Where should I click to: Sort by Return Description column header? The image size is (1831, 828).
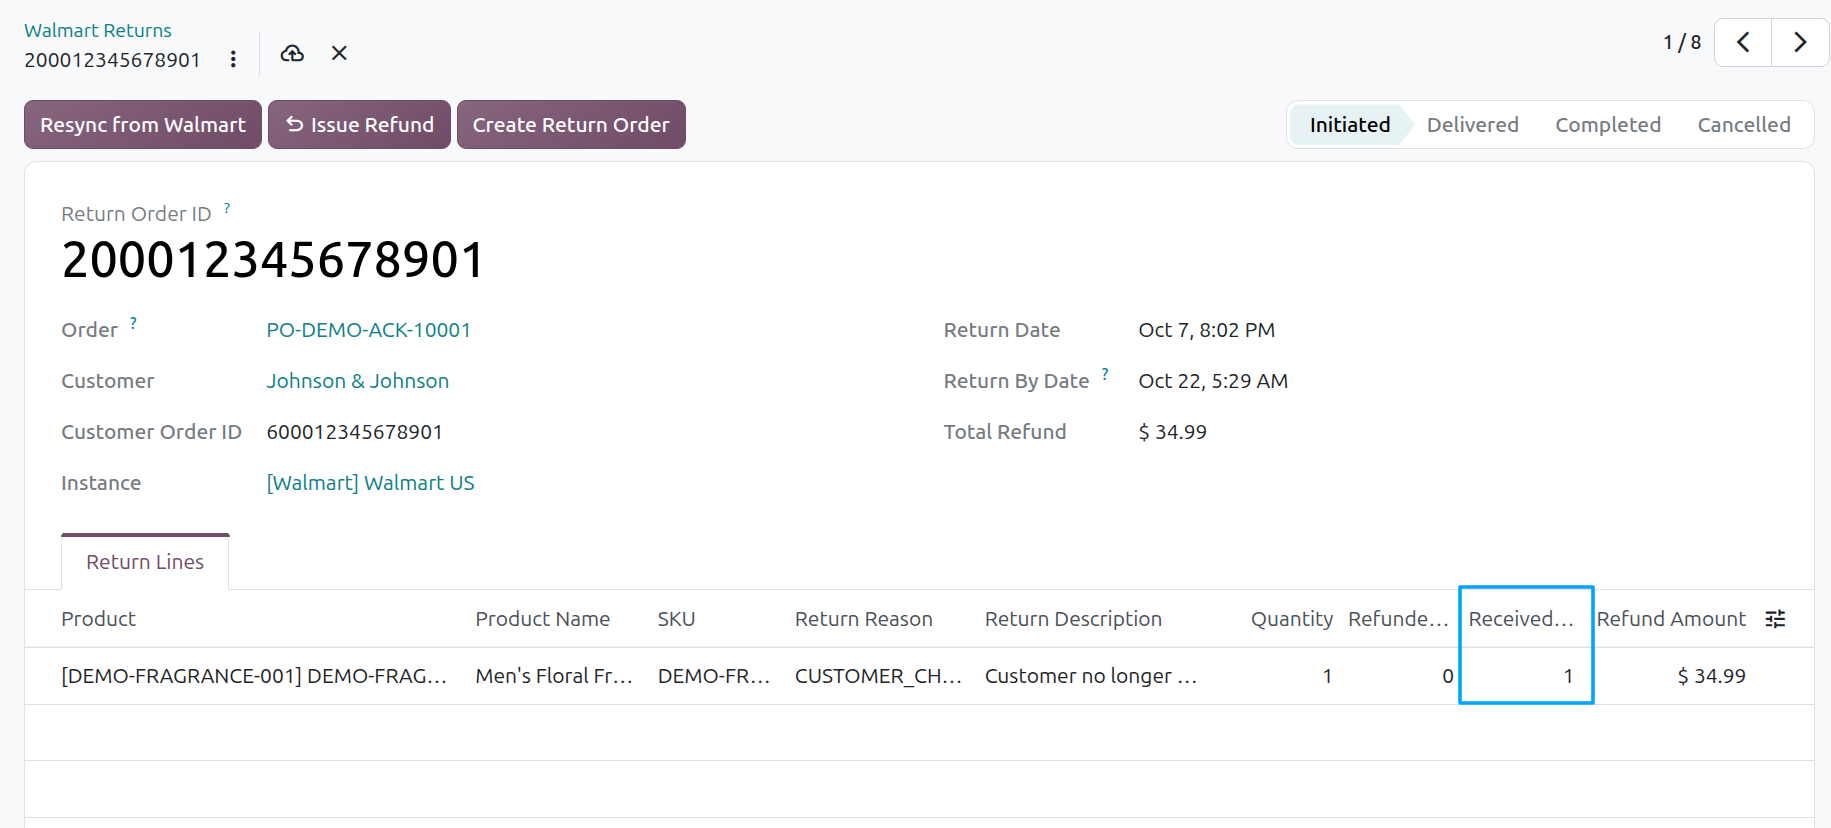tap(1073, 619)
